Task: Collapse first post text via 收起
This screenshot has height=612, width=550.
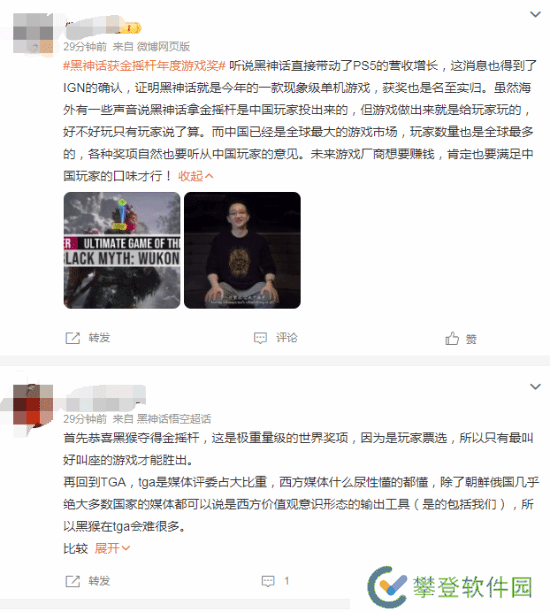Action: (x=196, y=176)
